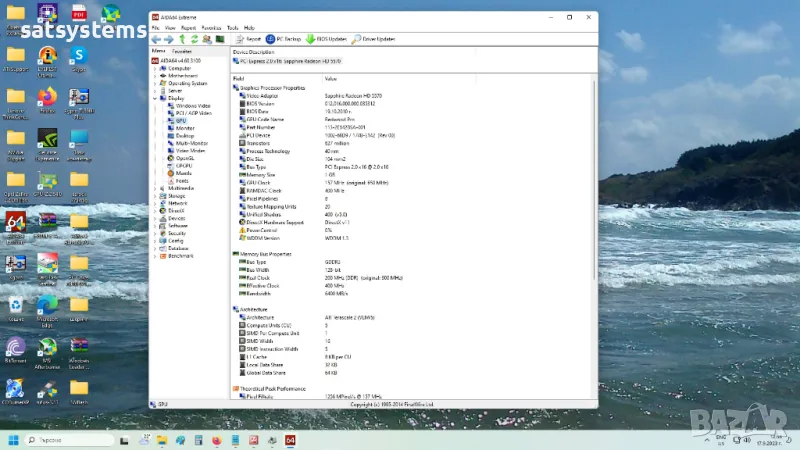Viewport: 800px width, 450px height.
Task: Expand the Motherboard tree node
Action: [x=153, y=76]
